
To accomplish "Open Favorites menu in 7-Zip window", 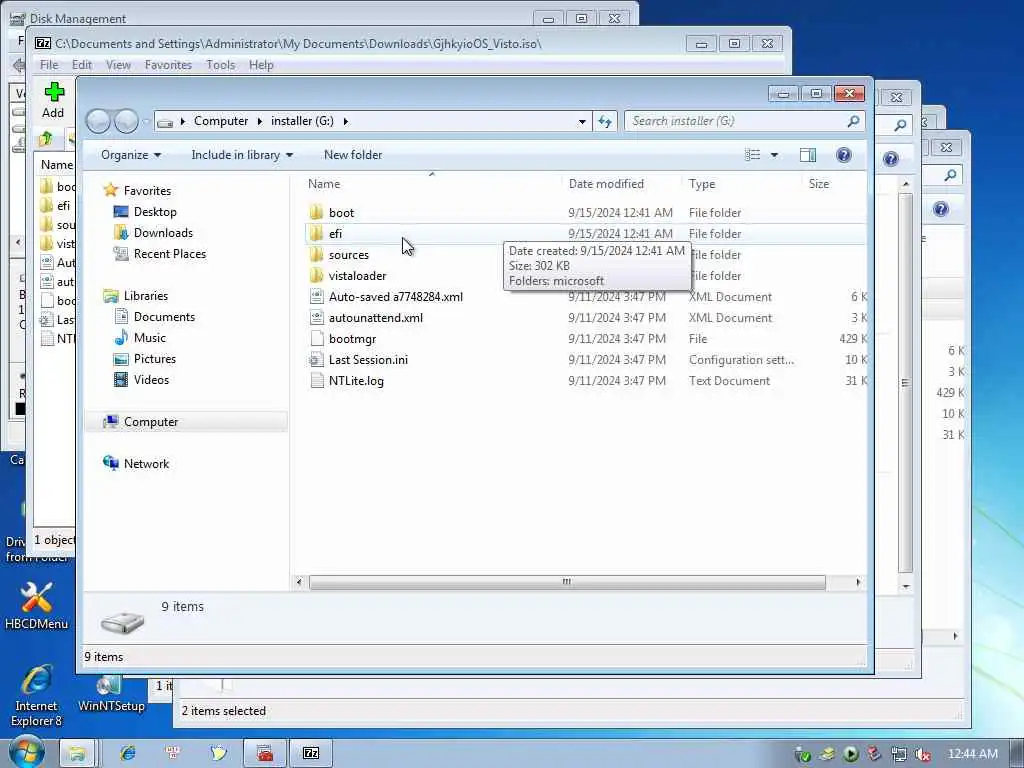I will [168, 65].
